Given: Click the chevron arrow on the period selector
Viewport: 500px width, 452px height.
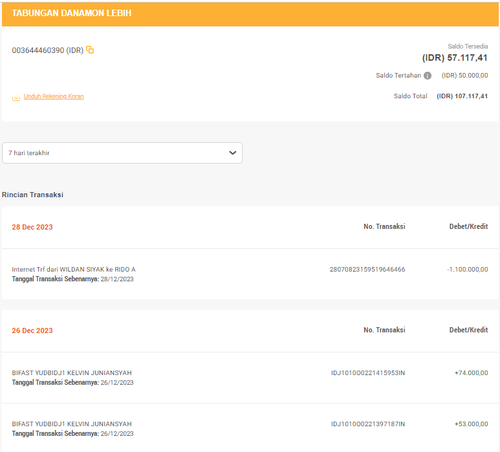Looking at the screenshot, I should pyautogui.click(x=233, y=153).
